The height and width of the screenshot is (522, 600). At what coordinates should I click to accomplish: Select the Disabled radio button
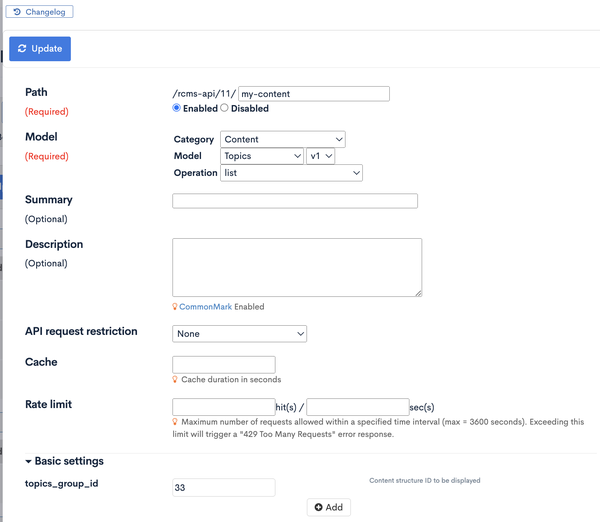click(224, 108)
